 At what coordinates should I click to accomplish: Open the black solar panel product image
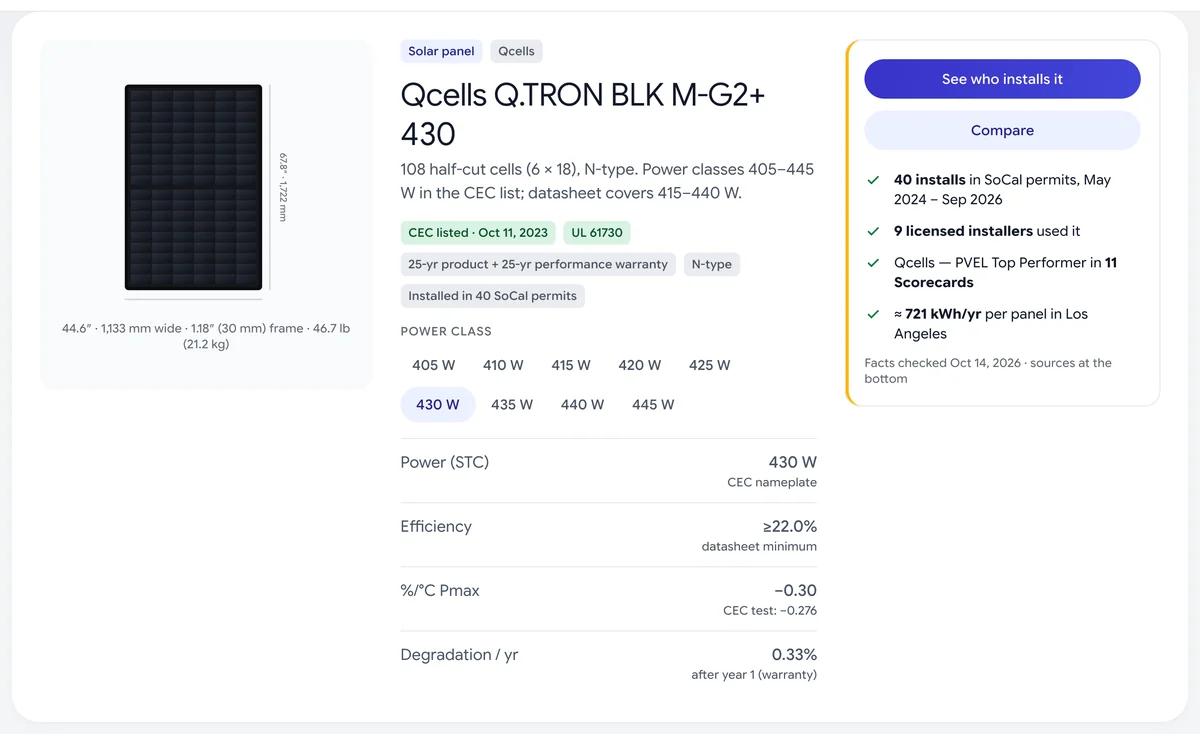click(193, 187)
